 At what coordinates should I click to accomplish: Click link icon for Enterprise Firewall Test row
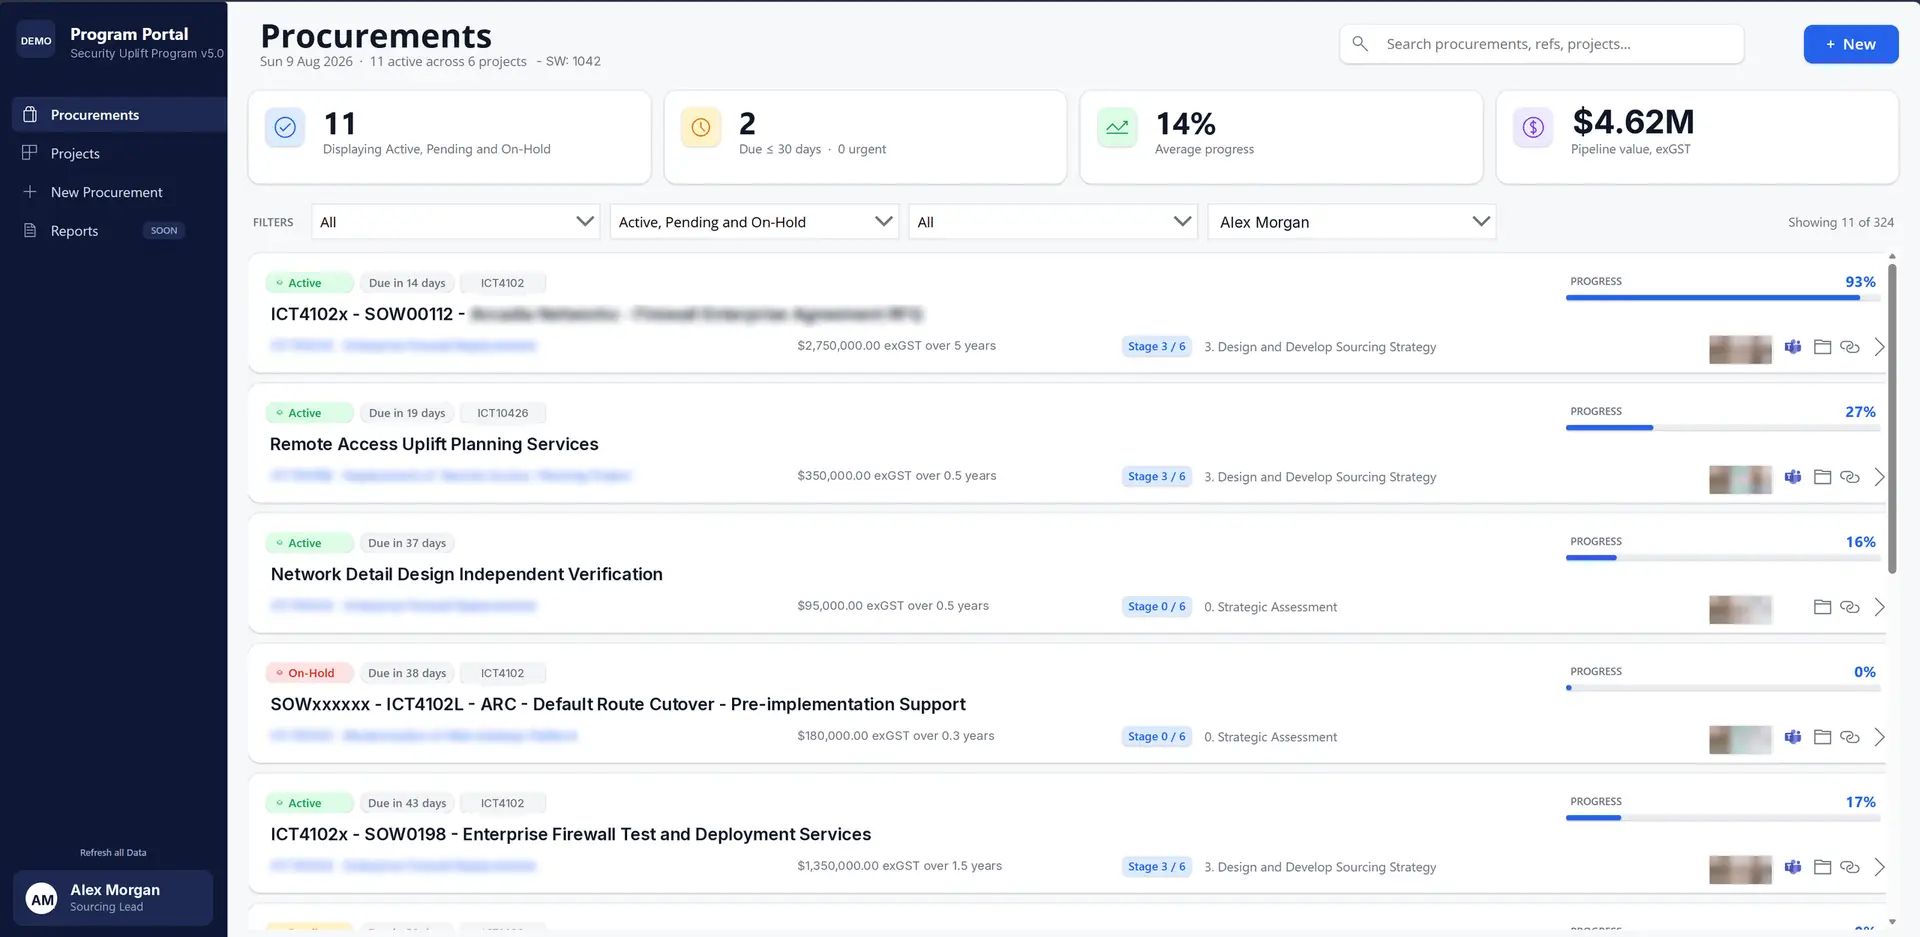[x=1850, y=867]
